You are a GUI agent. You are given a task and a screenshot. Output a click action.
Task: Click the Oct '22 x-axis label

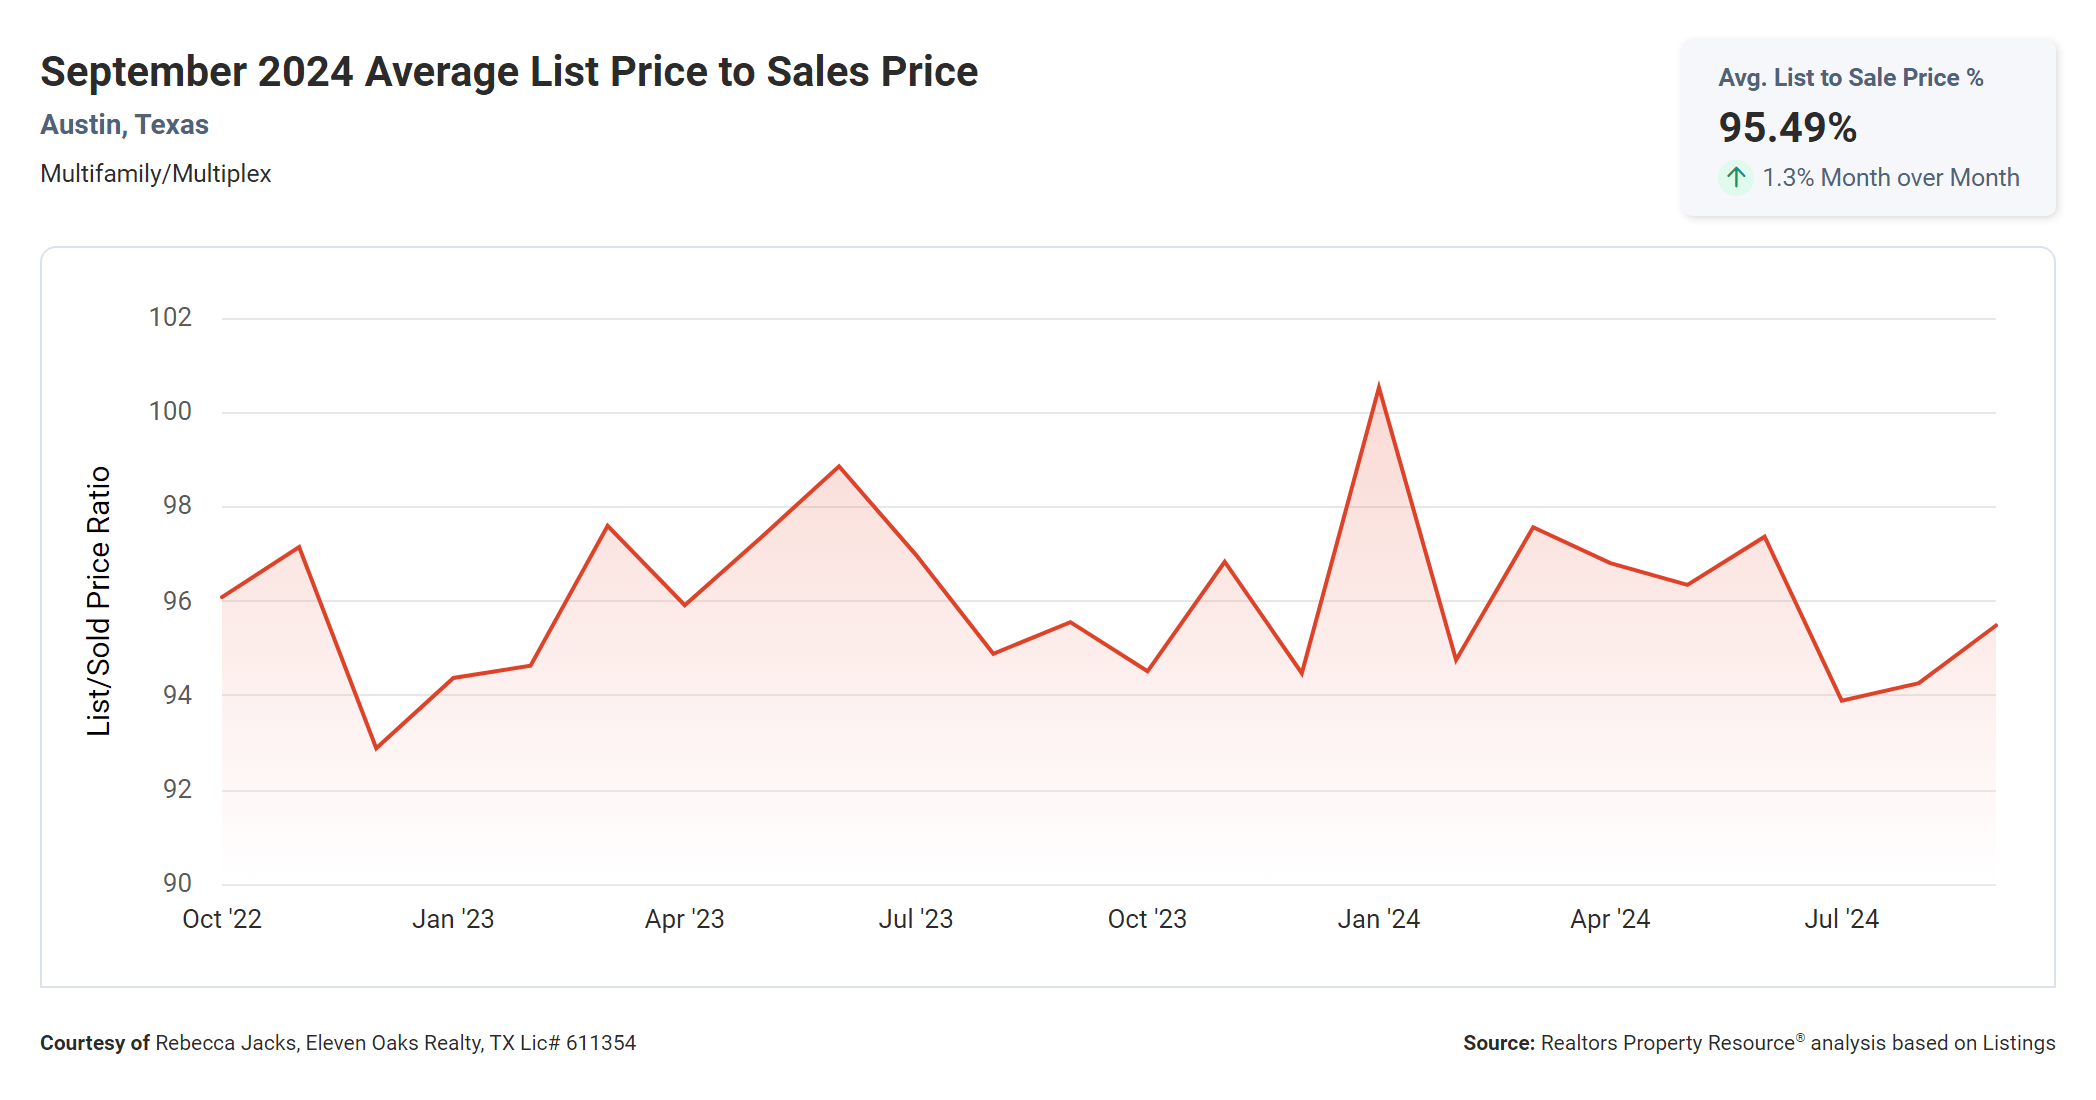click(222, 919)
